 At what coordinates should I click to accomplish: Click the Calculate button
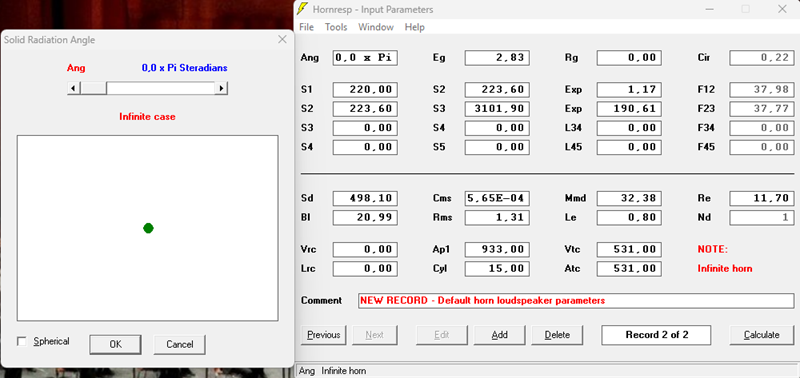point(762,335)
